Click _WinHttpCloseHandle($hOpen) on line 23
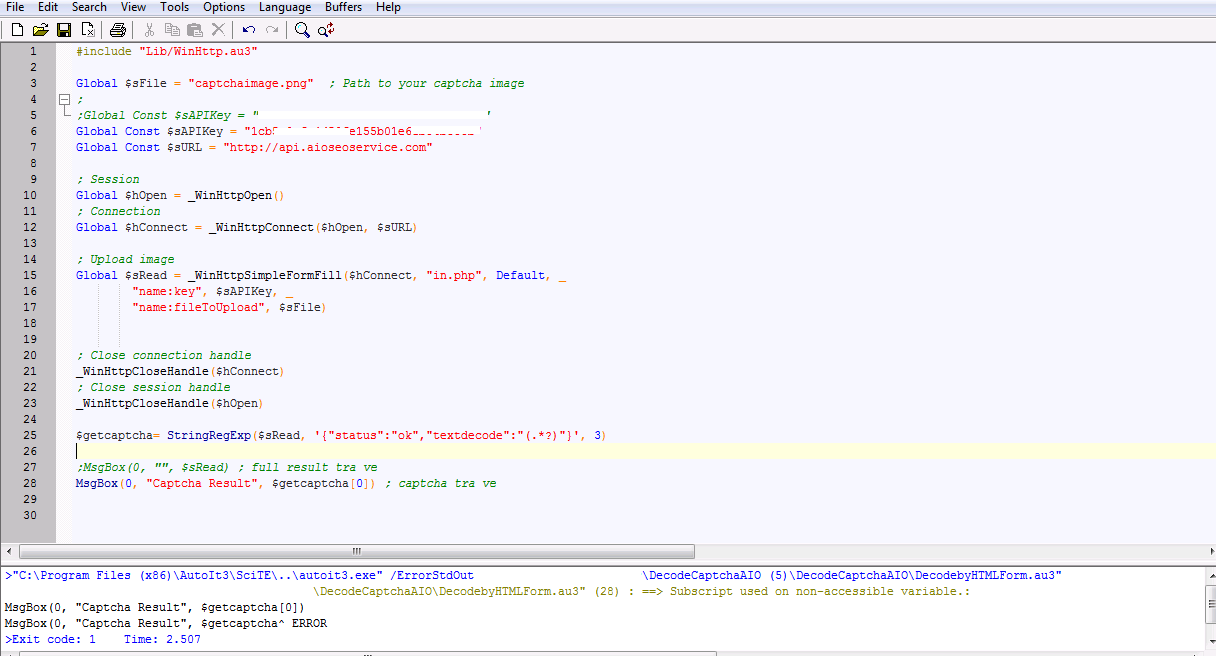Image resolution: width=1216 pixels, height=656 pixels. 169,403
